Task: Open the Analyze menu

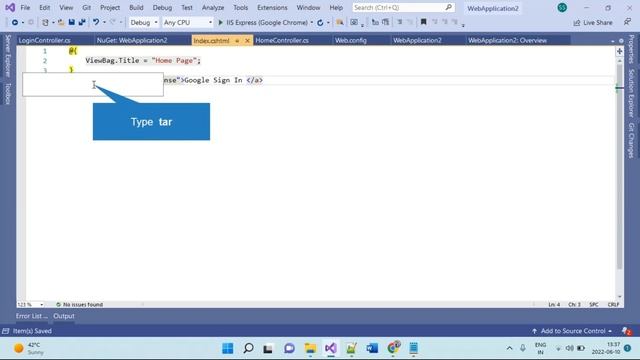Action: pyautogui.click(x=213, y=7)
